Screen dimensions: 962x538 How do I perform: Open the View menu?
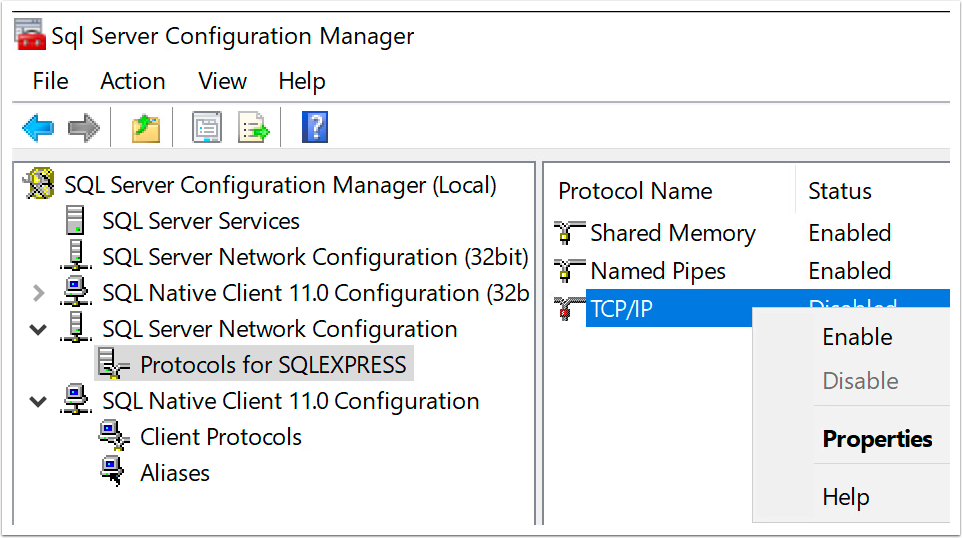[222, 81]
